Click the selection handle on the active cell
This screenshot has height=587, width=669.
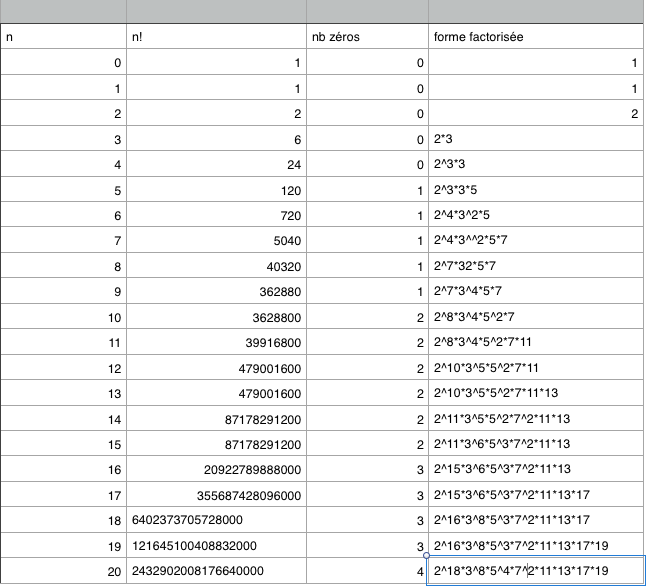coord(428,557)
